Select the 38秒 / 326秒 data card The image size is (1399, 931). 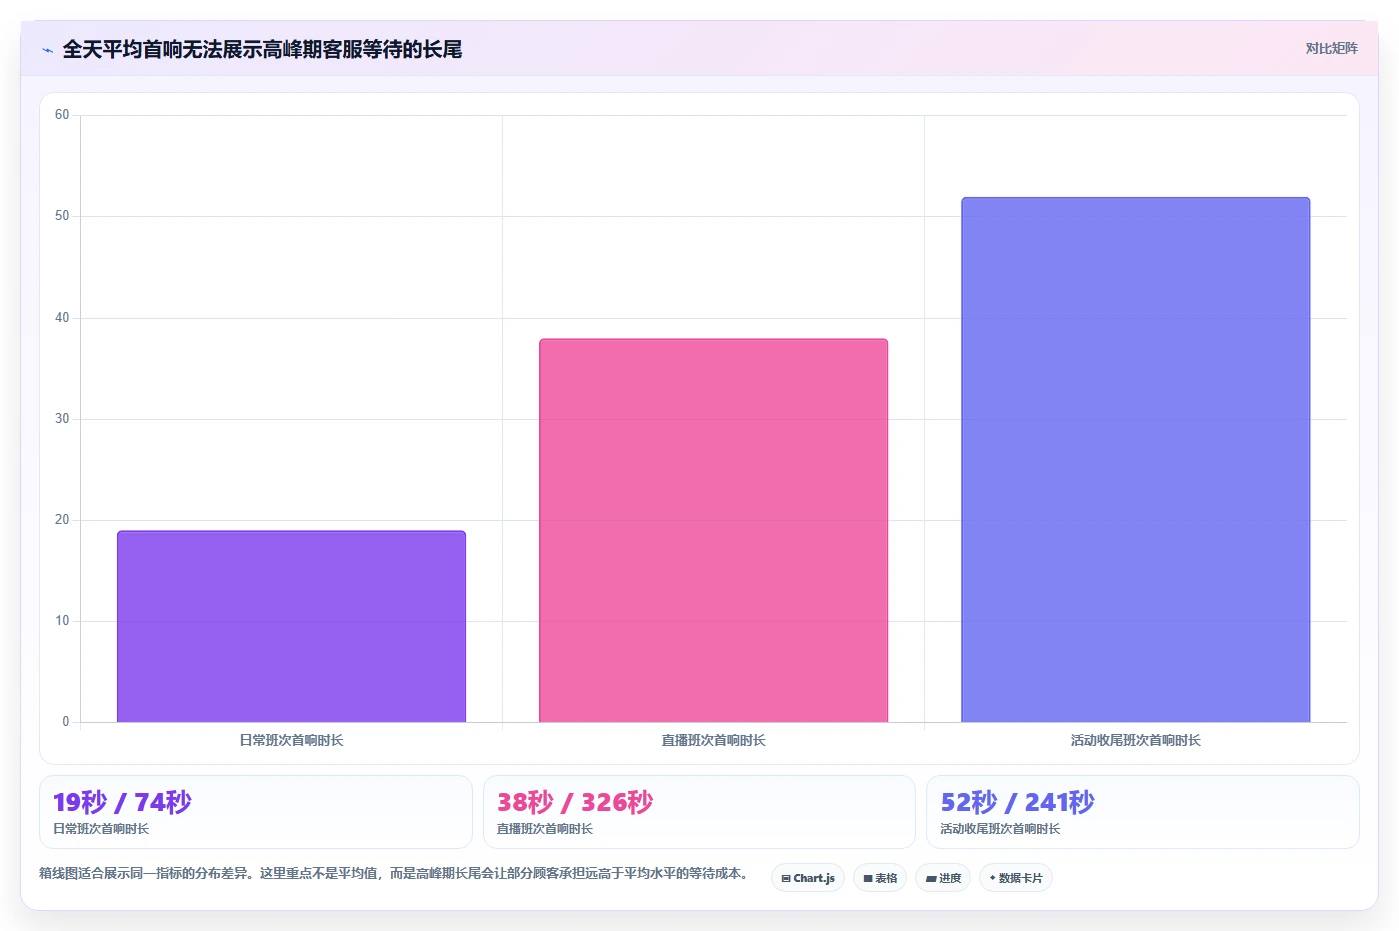coord(699,812)
